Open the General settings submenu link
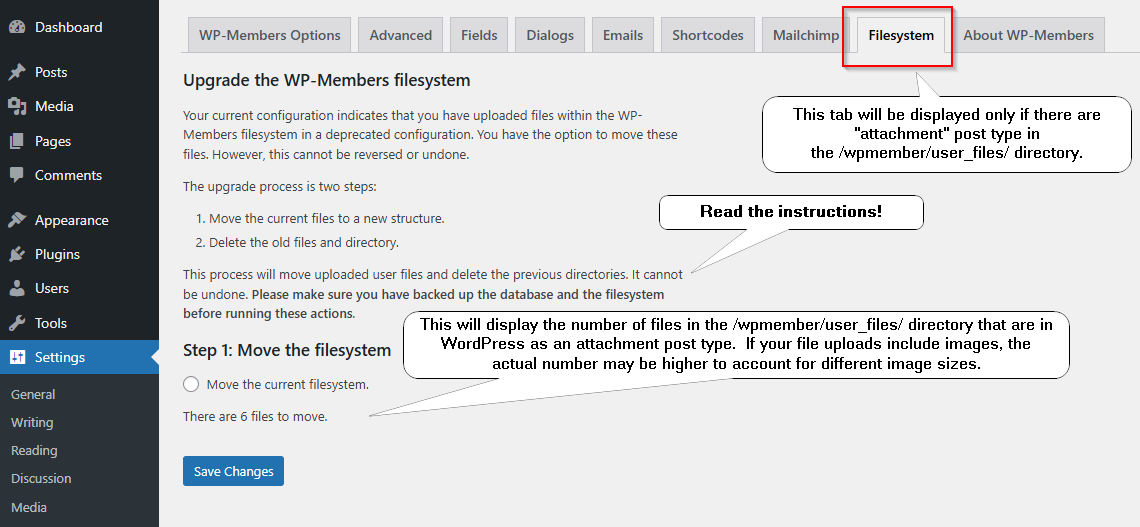The width and height of the screenshot is (1140, 527). point(33,394)
